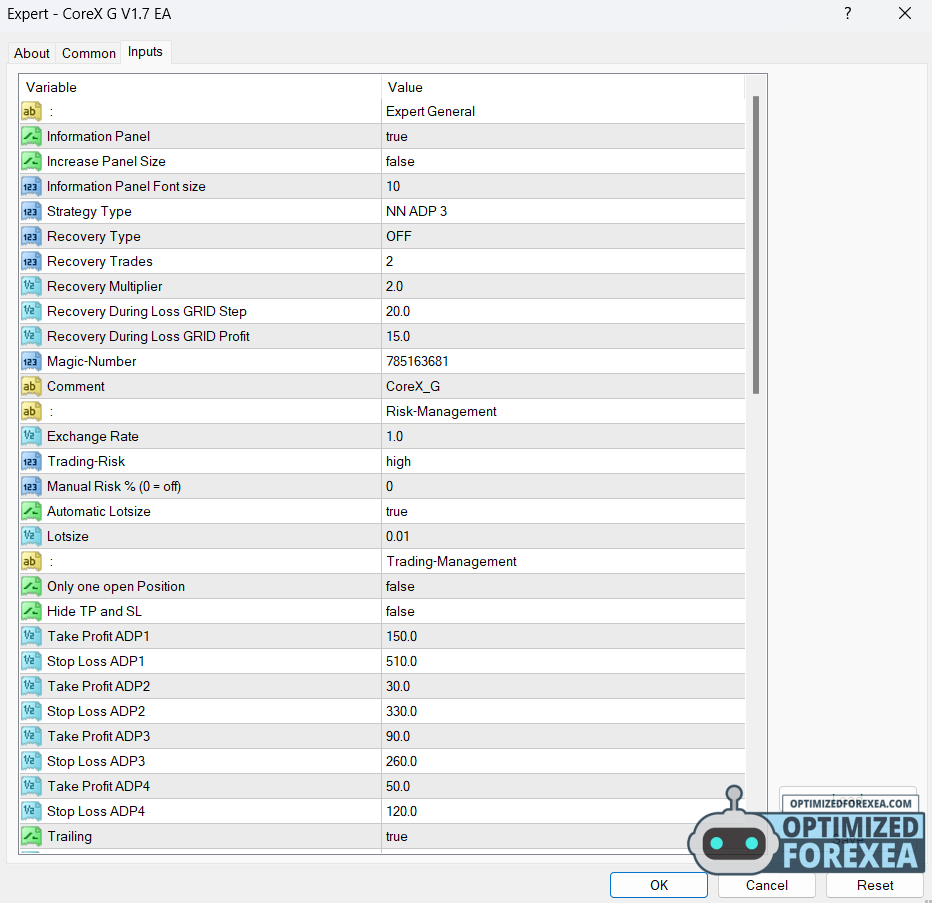The image size is (932, 903).
Task: Click the Variable column header
Action: [200, 87]
